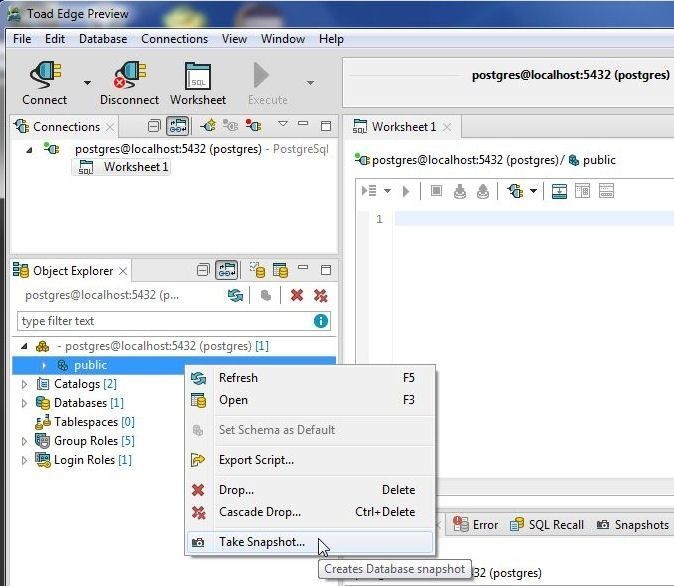This screenshot has width=674, height=586.
Task: Click the commit icon in worksheet toolbar
Action: pyautogui.click(x=460, y=191)
